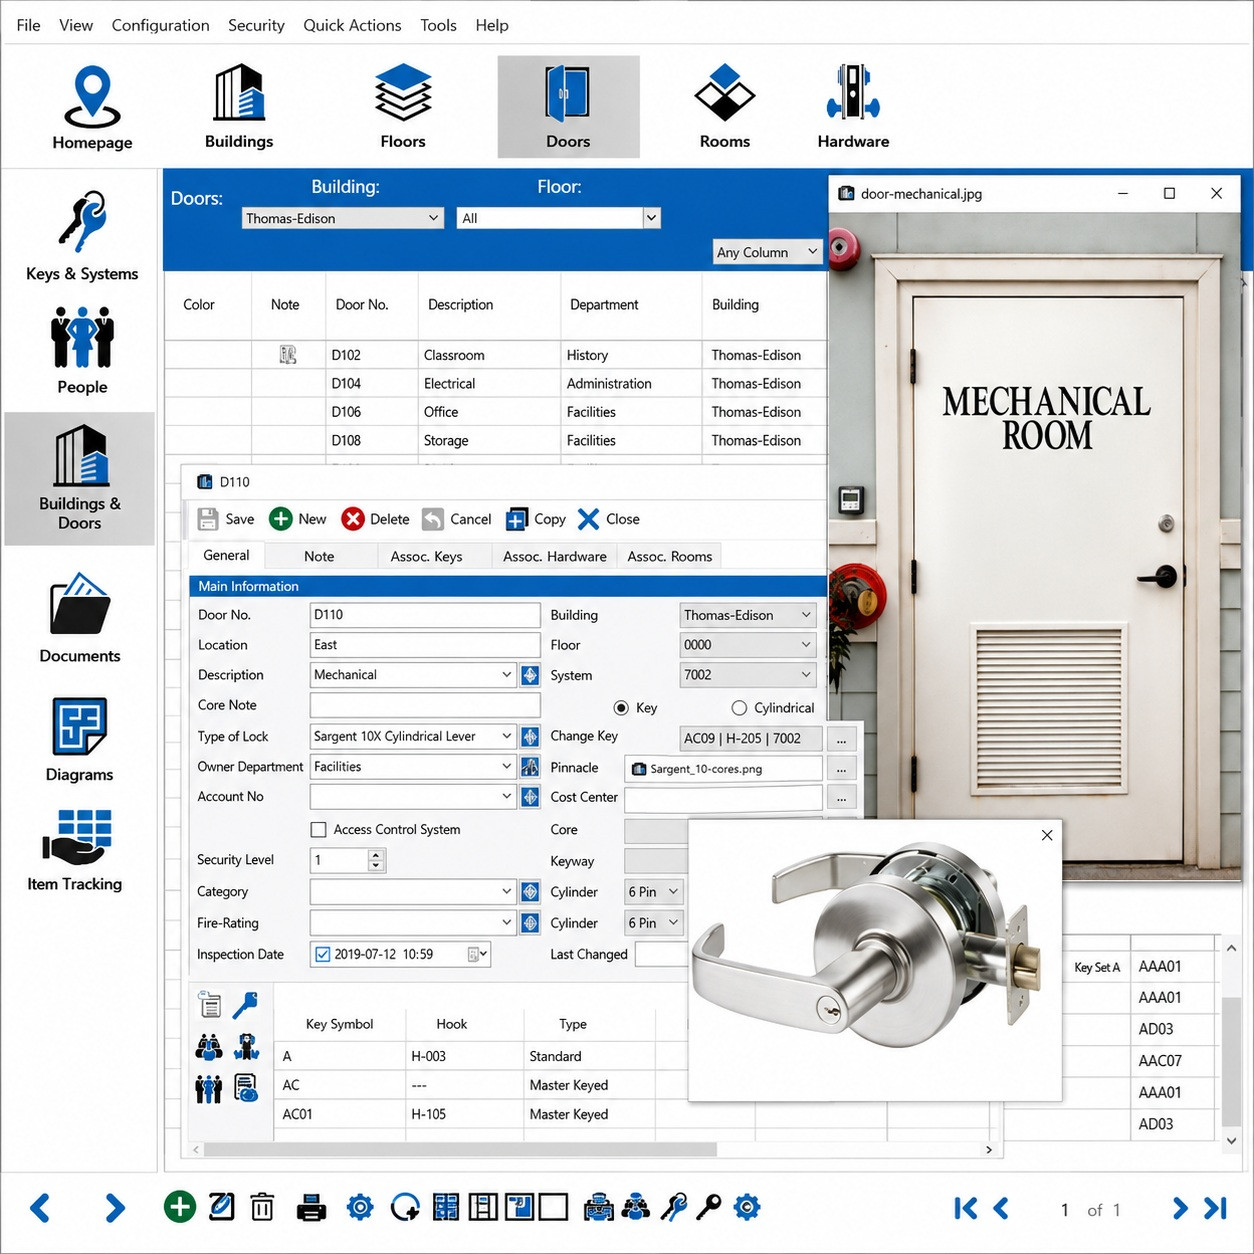Open the Hardware view

click(x=853, y=107)
